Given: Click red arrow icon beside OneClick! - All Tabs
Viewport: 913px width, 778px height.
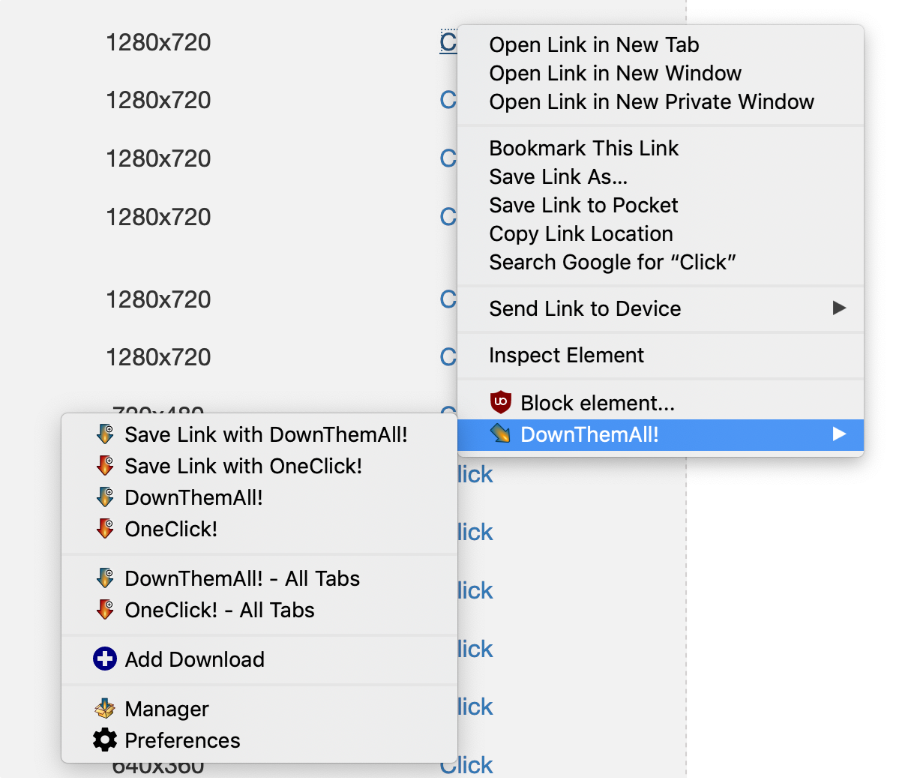Looking at the screenshot, I should (105, 610).
